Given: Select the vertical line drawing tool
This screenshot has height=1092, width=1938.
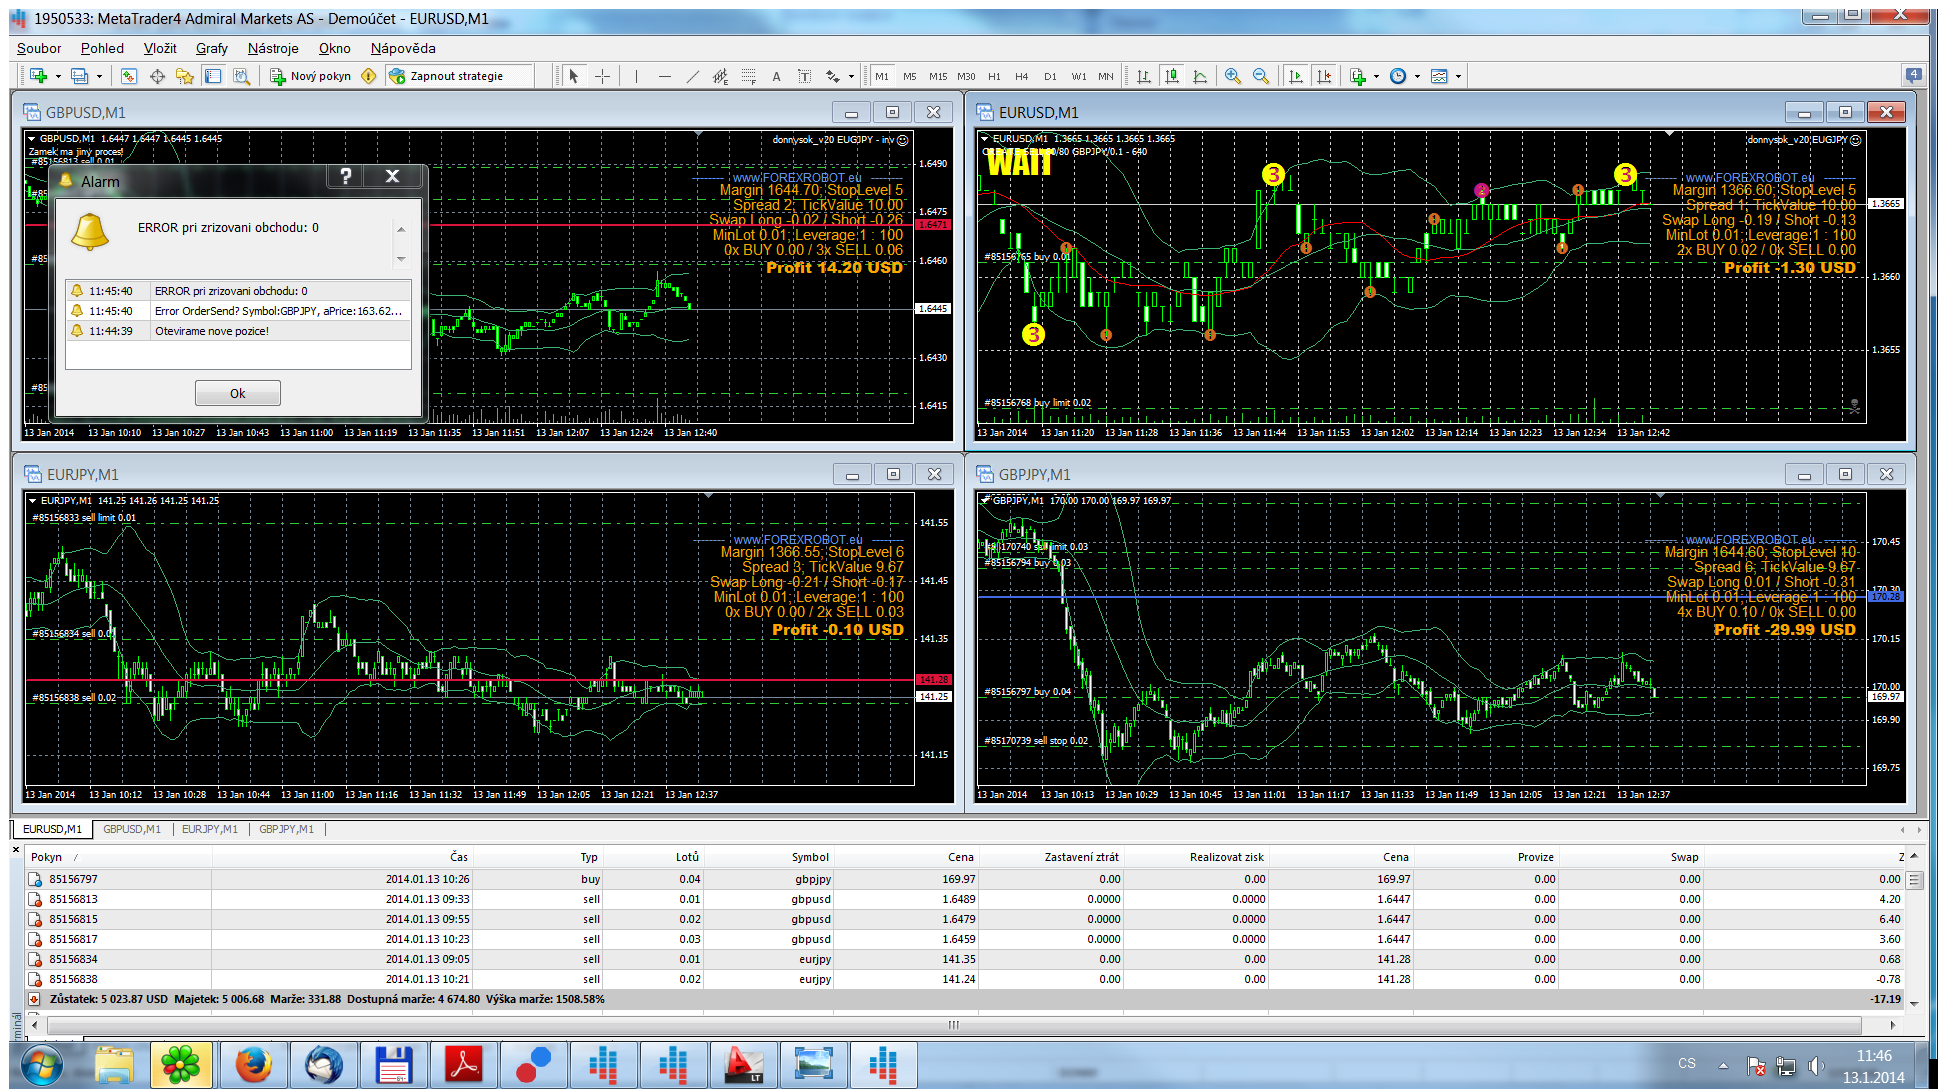Looking at the screenshot, I should (x=636, y=76).
